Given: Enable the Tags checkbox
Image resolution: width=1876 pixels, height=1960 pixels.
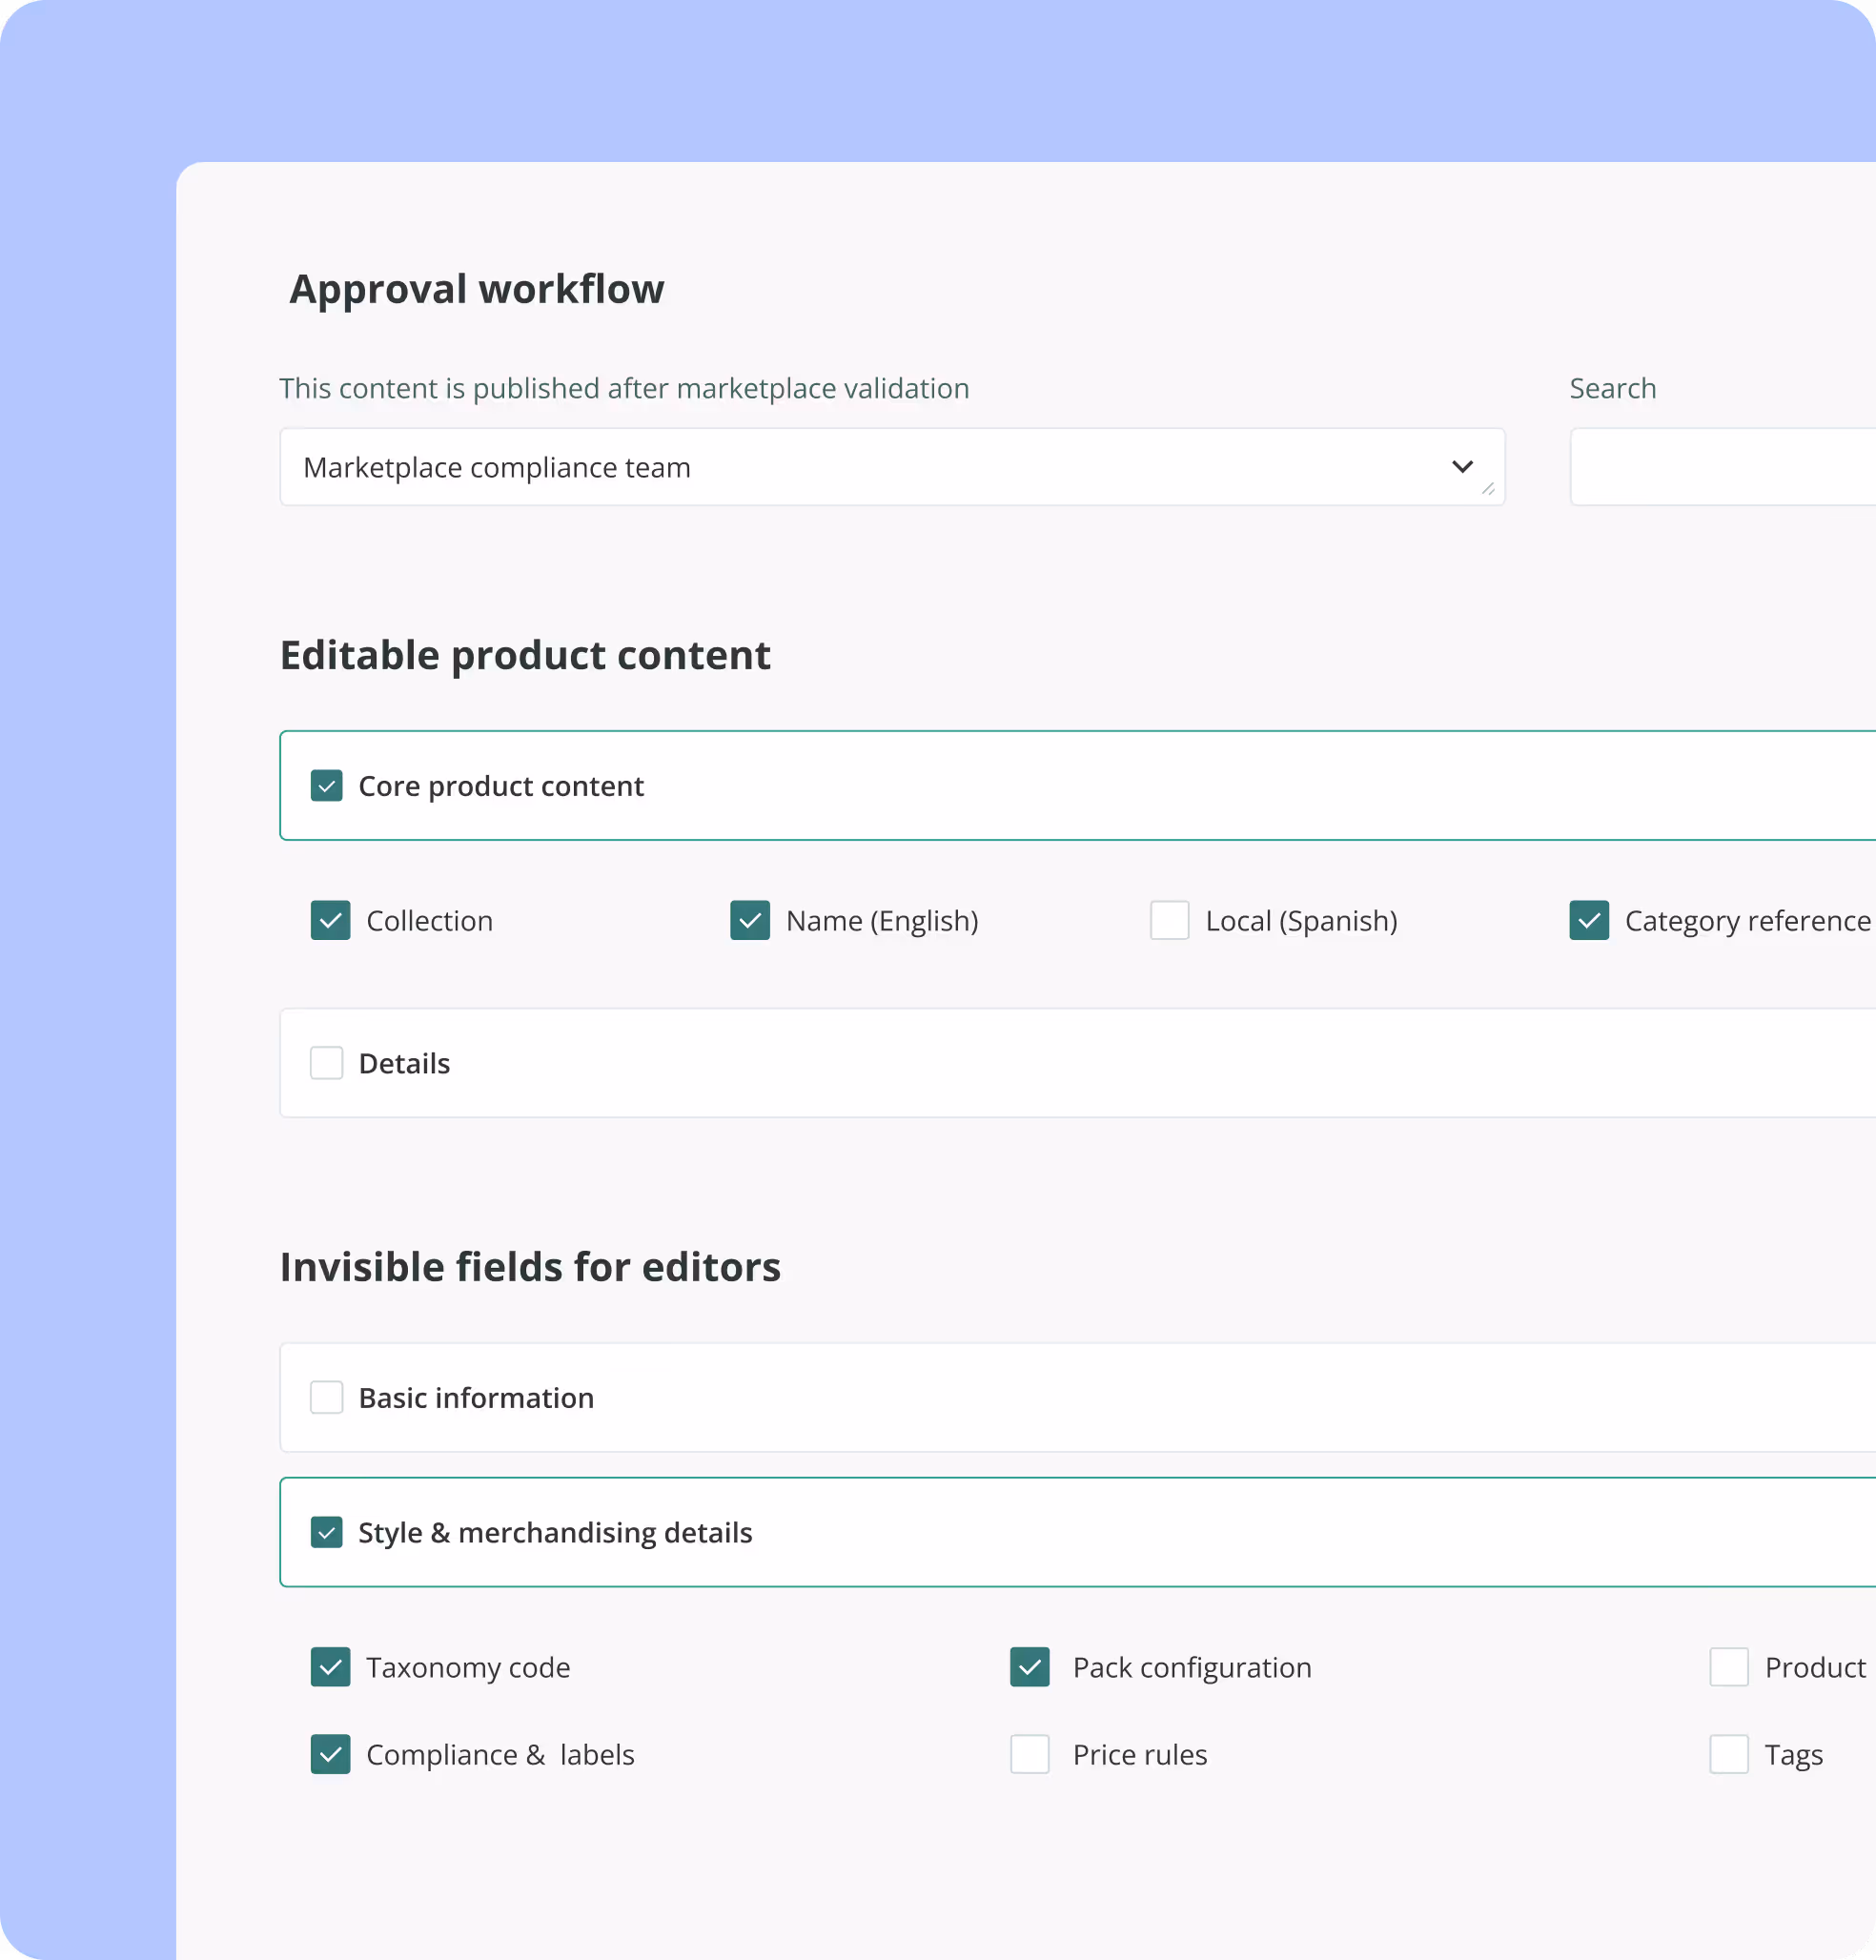Looking at the screenshot, I should (1728, 1754).
